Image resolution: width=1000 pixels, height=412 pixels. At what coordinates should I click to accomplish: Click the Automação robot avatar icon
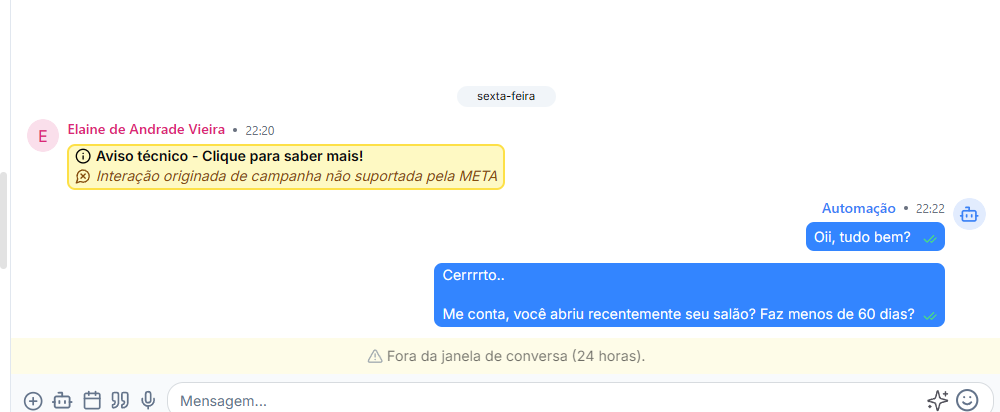tap(969, 213)
